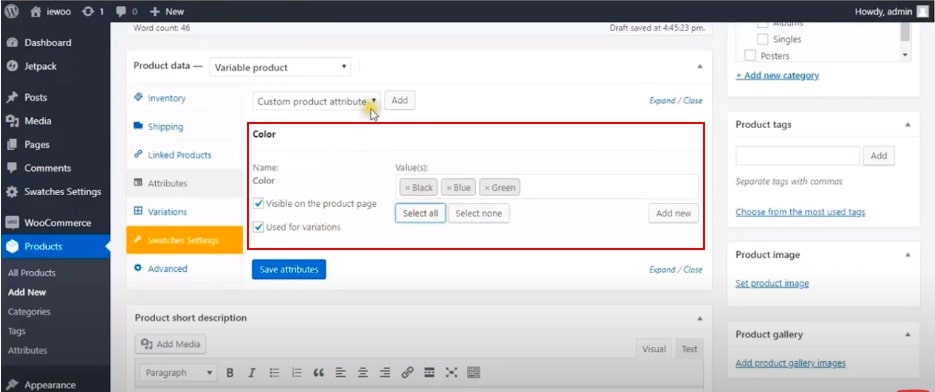Remove the Blue value tag
935x392 pixels.
(x=449, y=188)
